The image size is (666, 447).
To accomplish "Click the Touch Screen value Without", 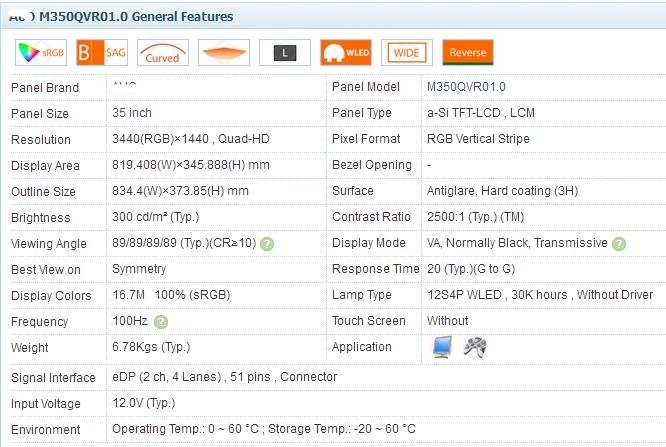I will pyautogui.click(x=448, y=321).
